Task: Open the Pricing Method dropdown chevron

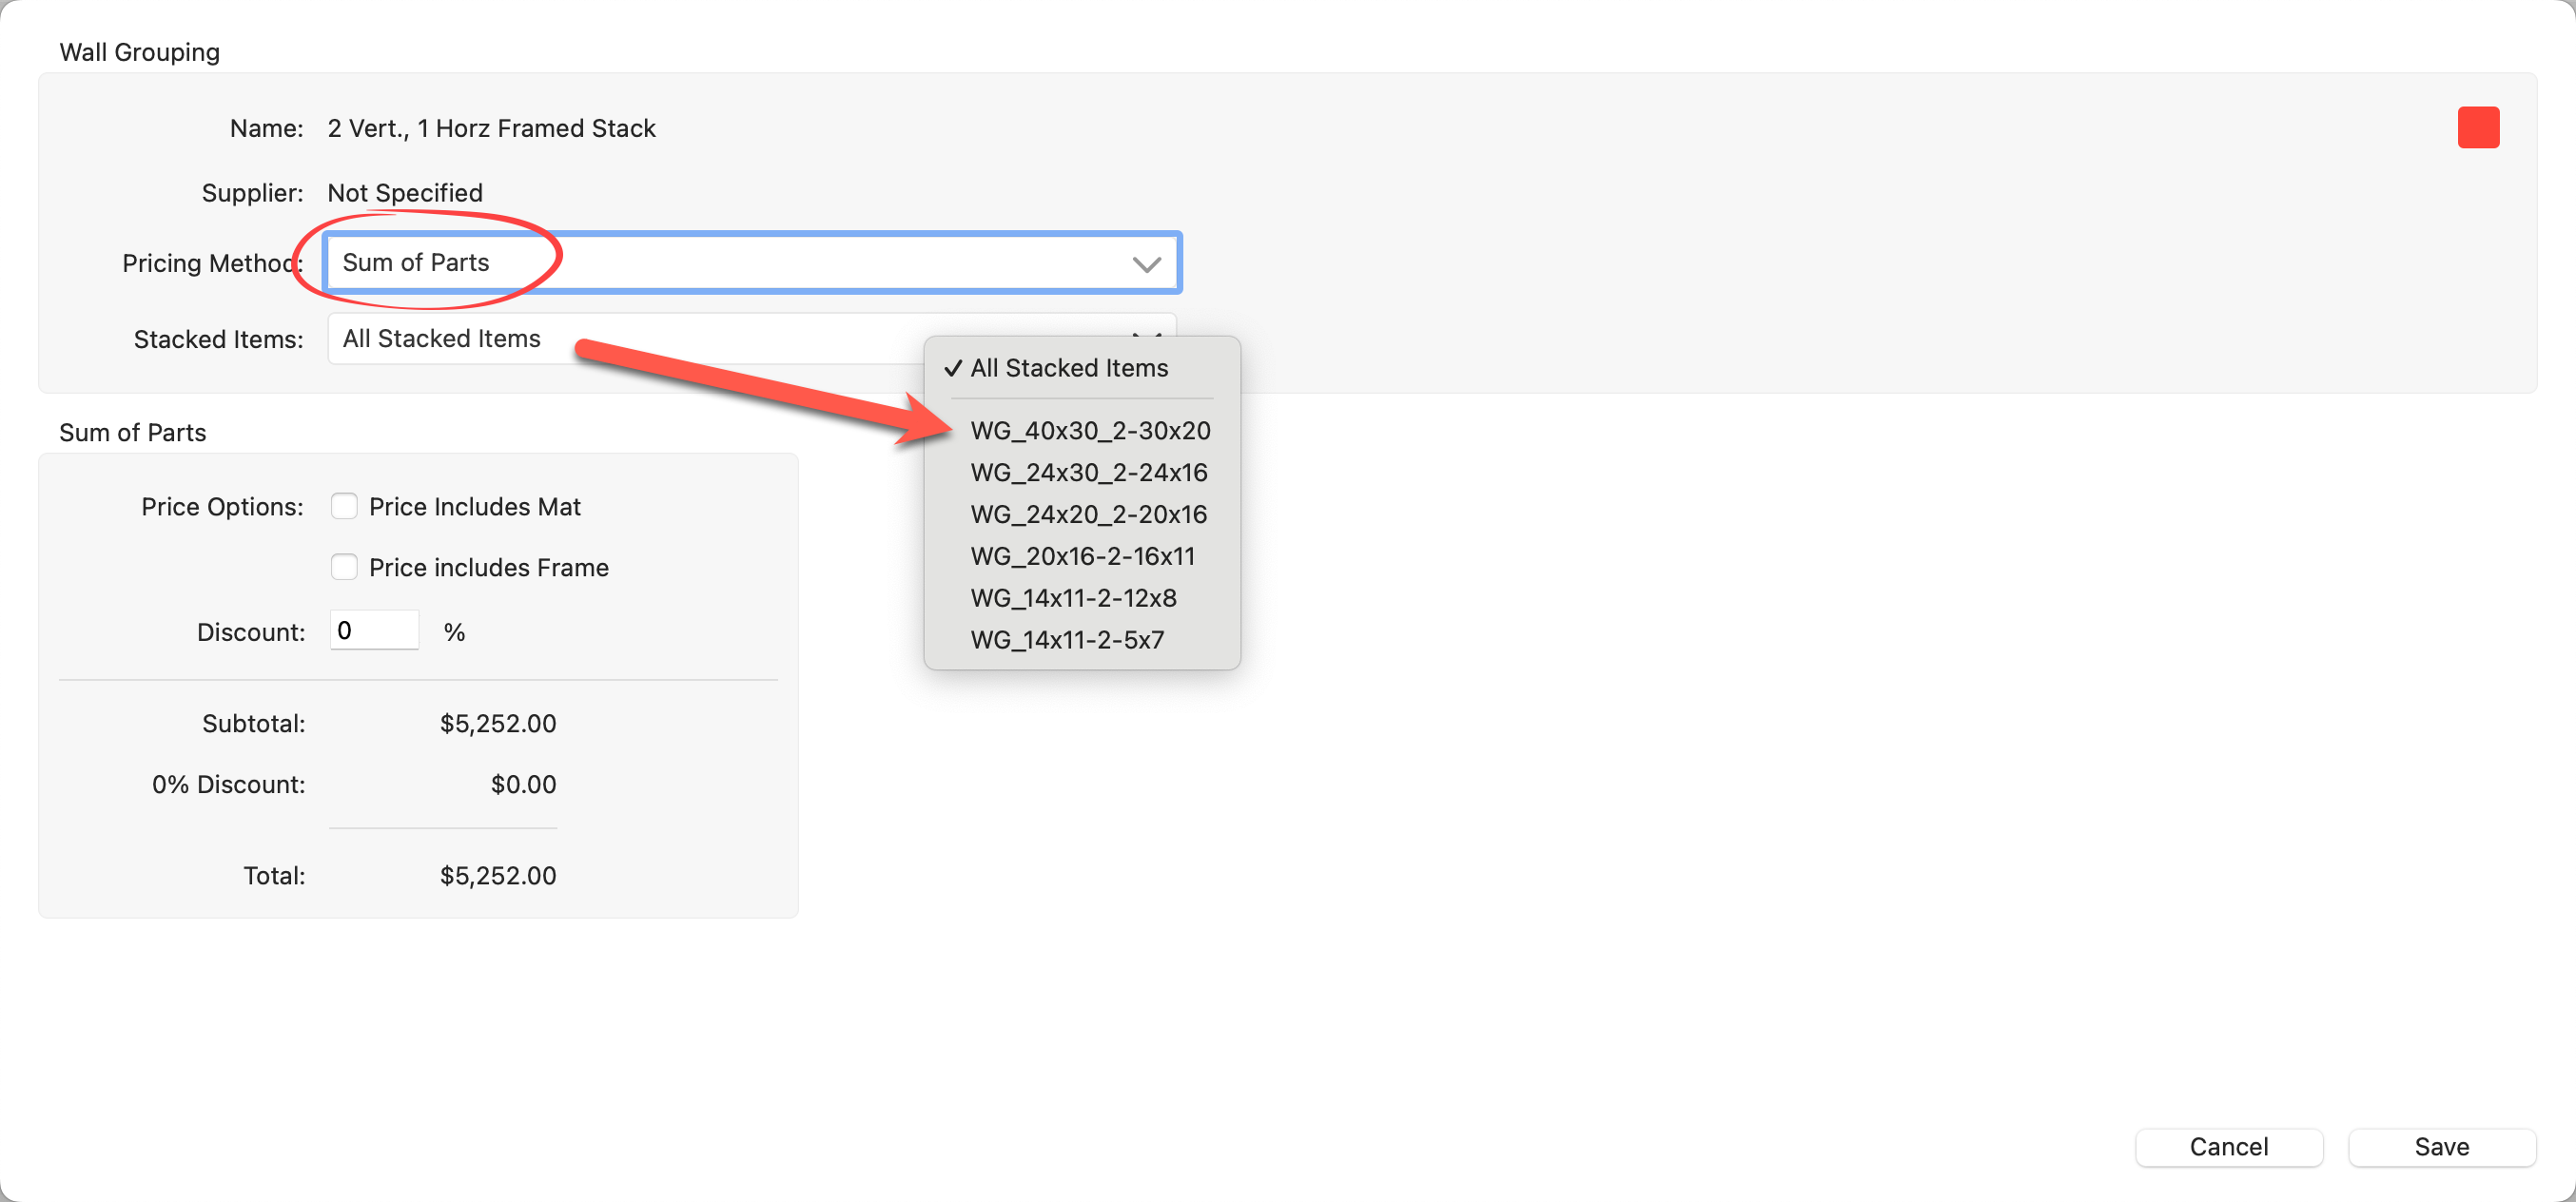Action: 1146,264
